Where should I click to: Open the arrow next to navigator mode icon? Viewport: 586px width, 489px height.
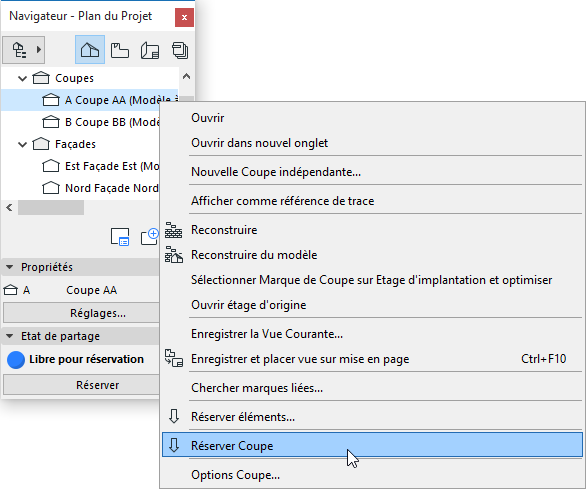coord(38,49)
